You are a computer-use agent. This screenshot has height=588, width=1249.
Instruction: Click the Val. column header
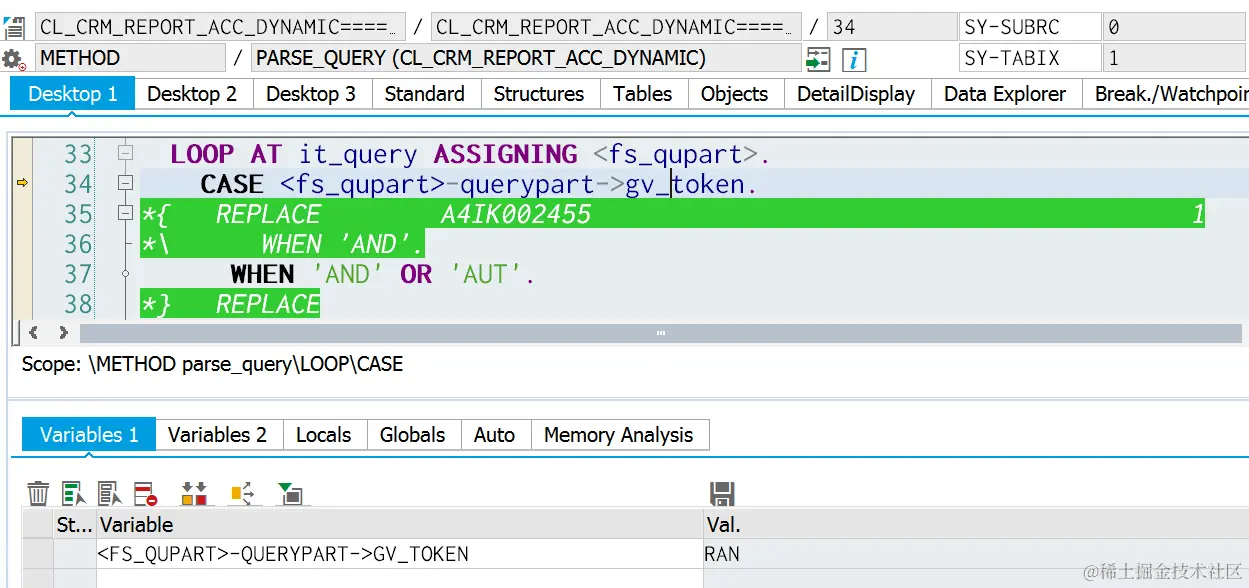[x=976, y=524]
